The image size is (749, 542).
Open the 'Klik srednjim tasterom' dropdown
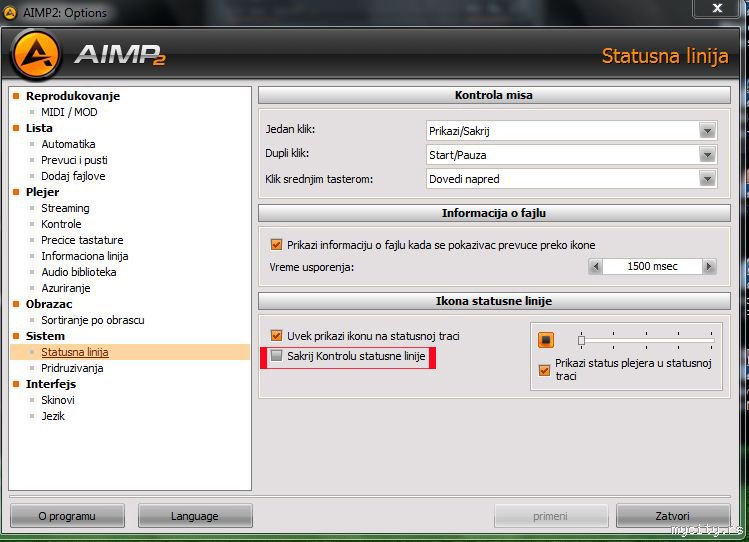pyautogui.click(x=707, y=179)
